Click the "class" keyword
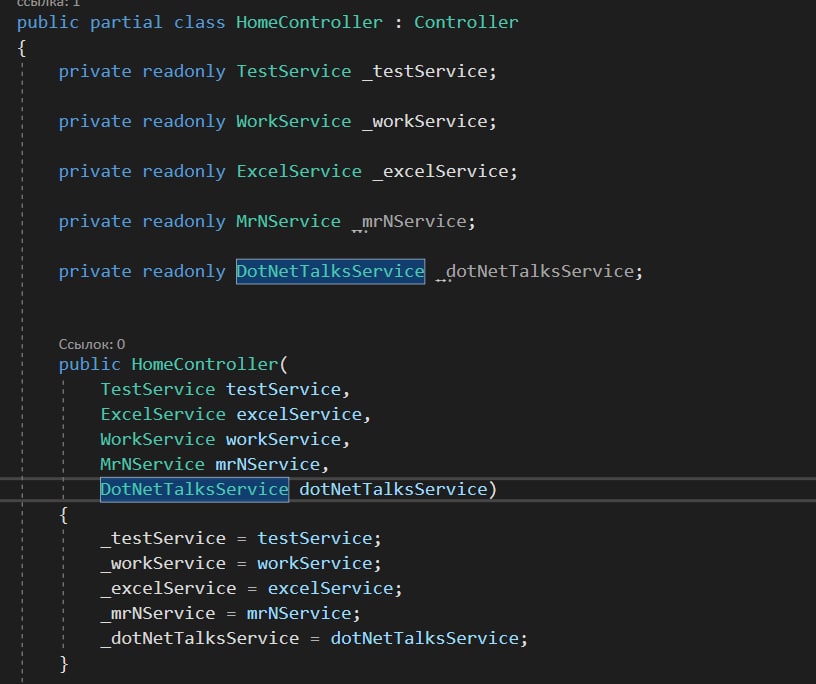This screenshot has height=684, width=816. click(x=199, y=22)
